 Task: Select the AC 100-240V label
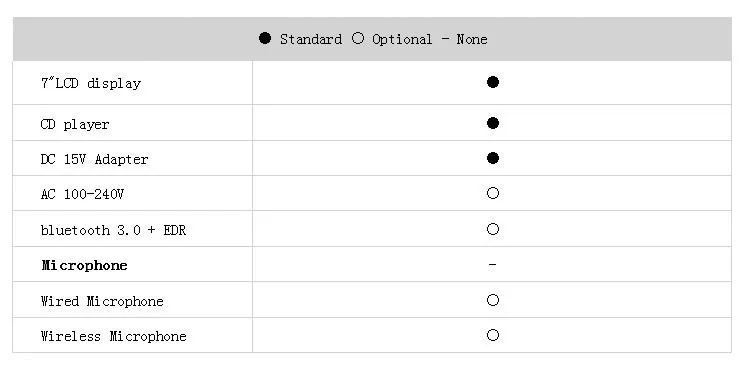[82, 194]
